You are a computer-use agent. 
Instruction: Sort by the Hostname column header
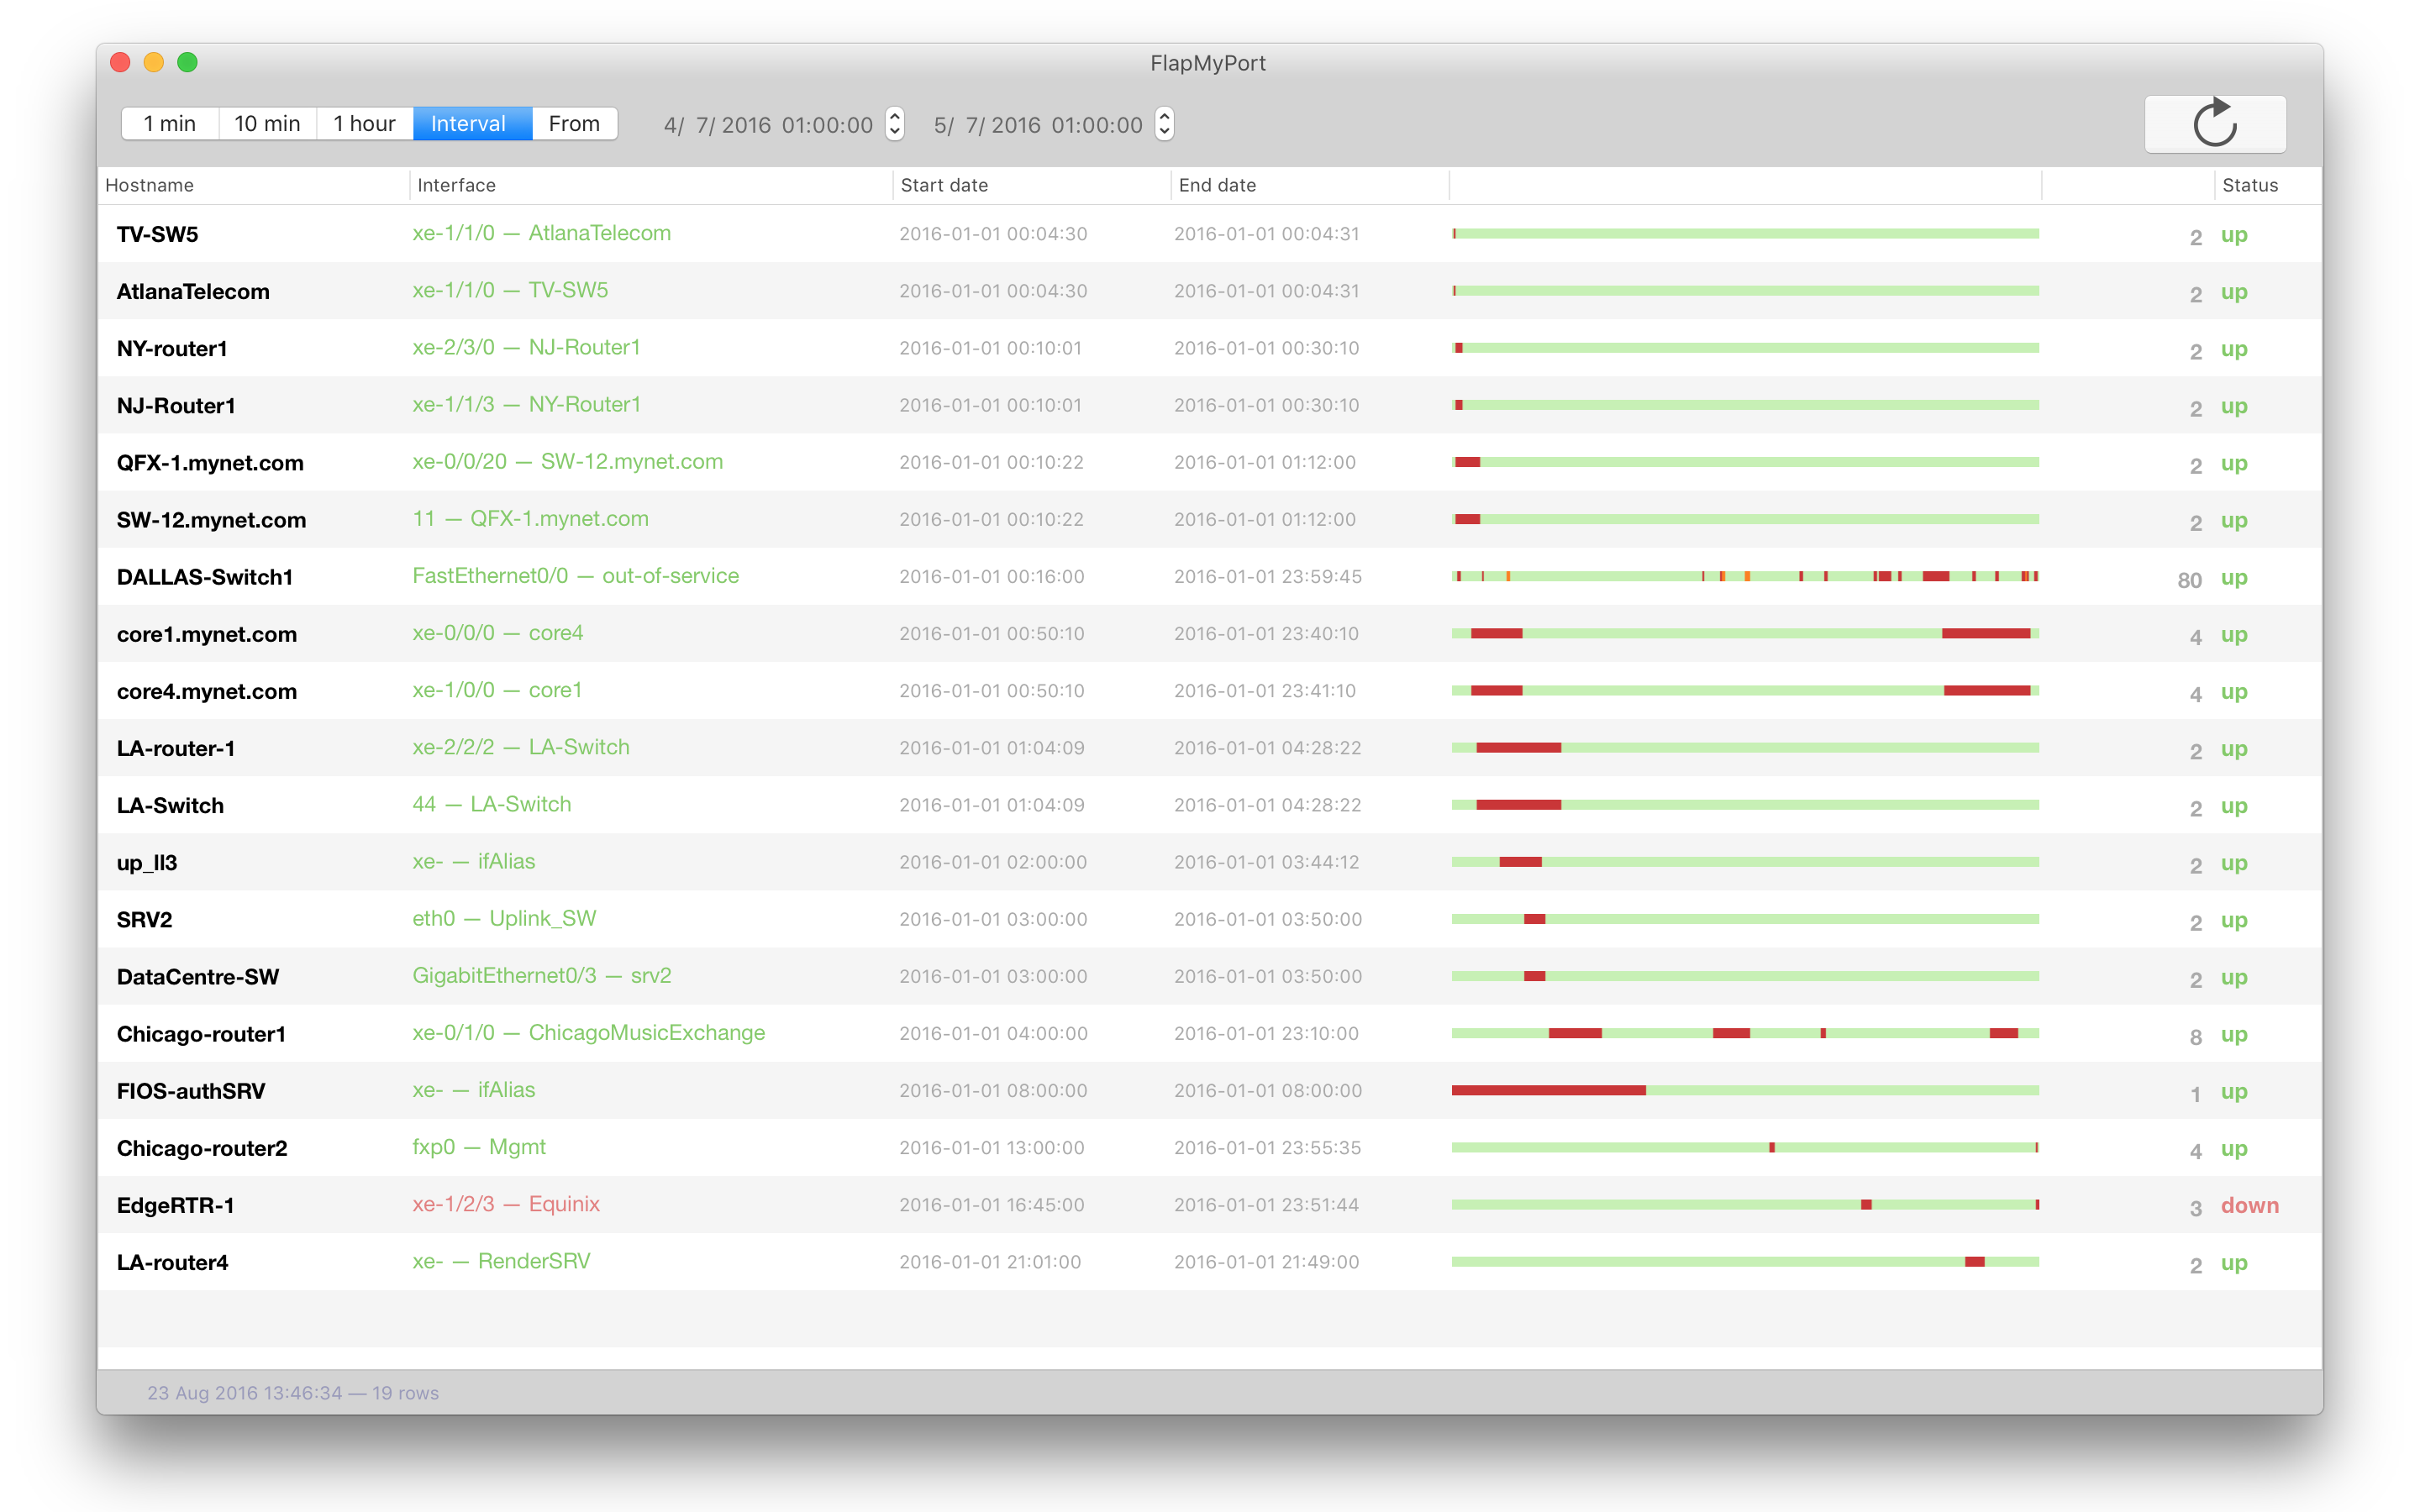[150, 185]
